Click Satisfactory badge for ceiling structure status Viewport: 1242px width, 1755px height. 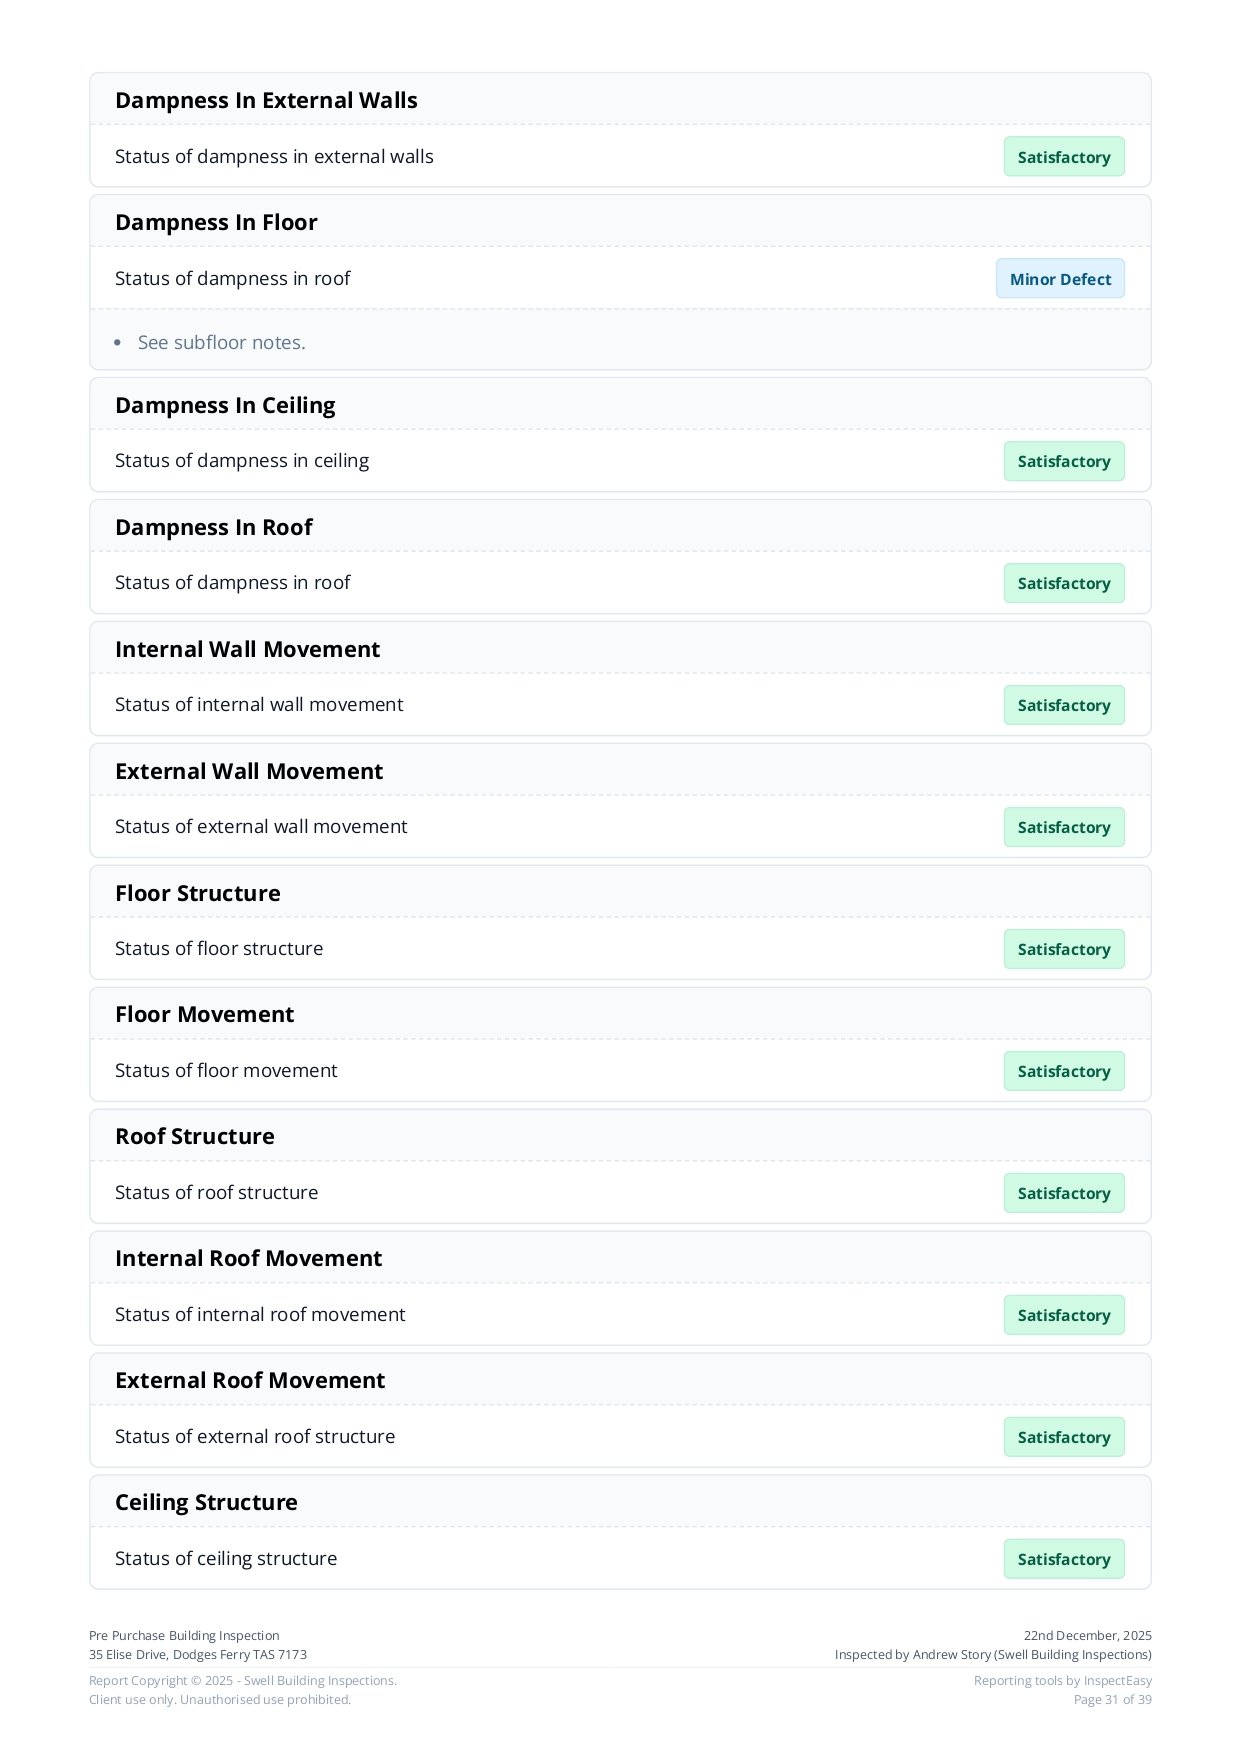click(1064, 1559)
